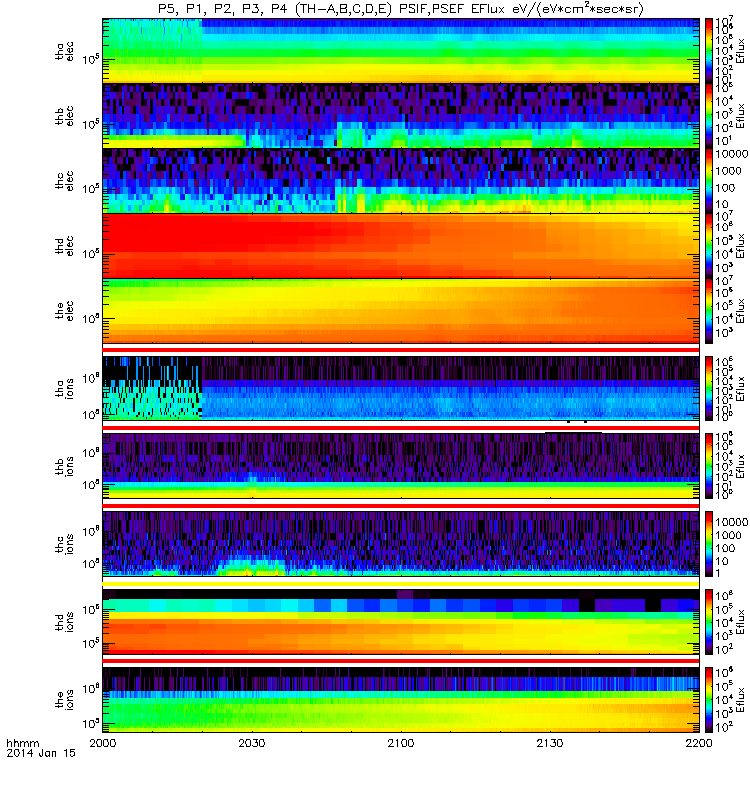Click inside the tha elec spectrogram panel
The height and width of the screenshot is (800, 750).
(401, 51)
